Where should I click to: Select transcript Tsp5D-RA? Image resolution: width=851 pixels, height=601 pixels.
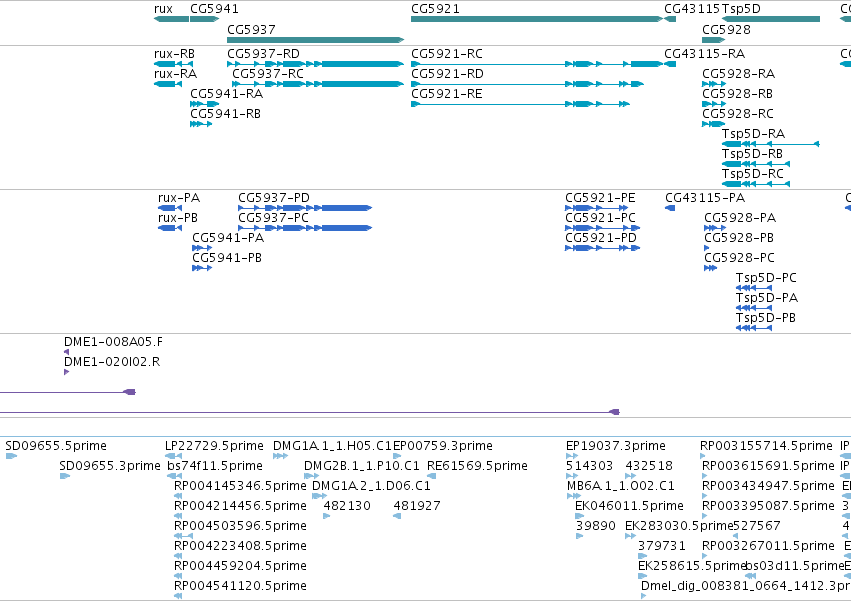pyautogui.click(x=753, y=134)
